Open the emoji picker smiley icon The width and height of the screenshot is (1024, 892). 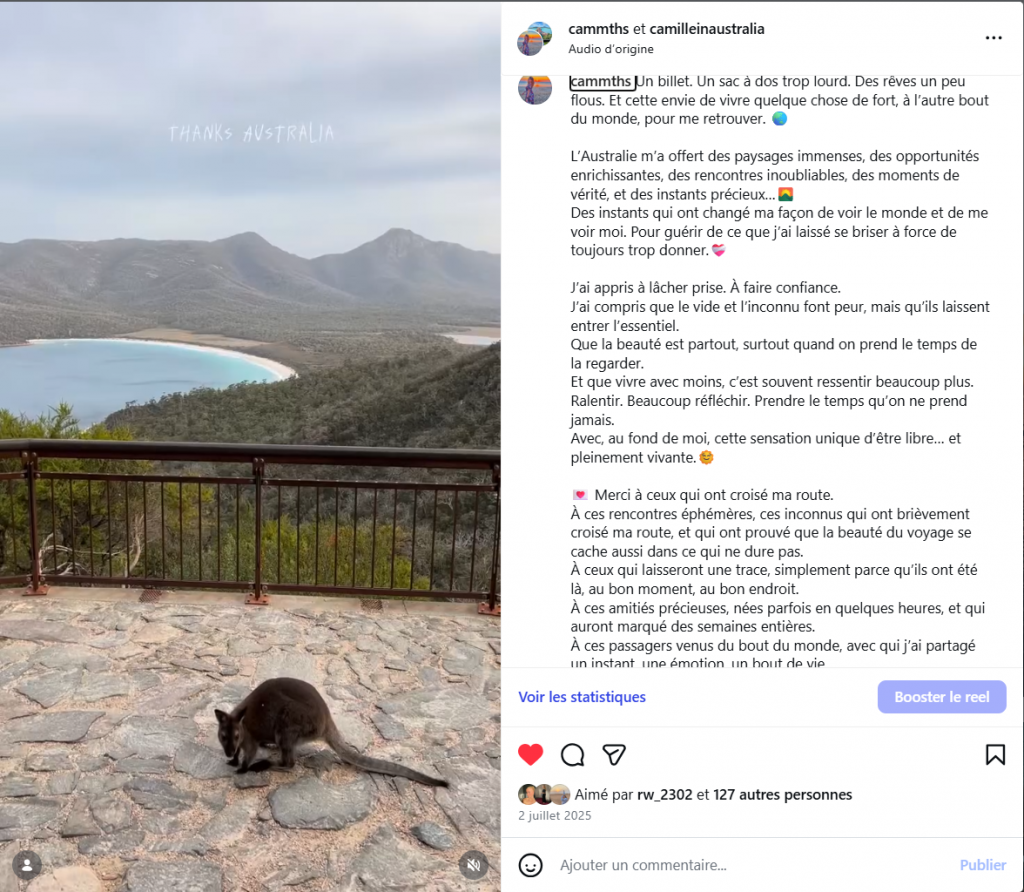pos(530,865)
